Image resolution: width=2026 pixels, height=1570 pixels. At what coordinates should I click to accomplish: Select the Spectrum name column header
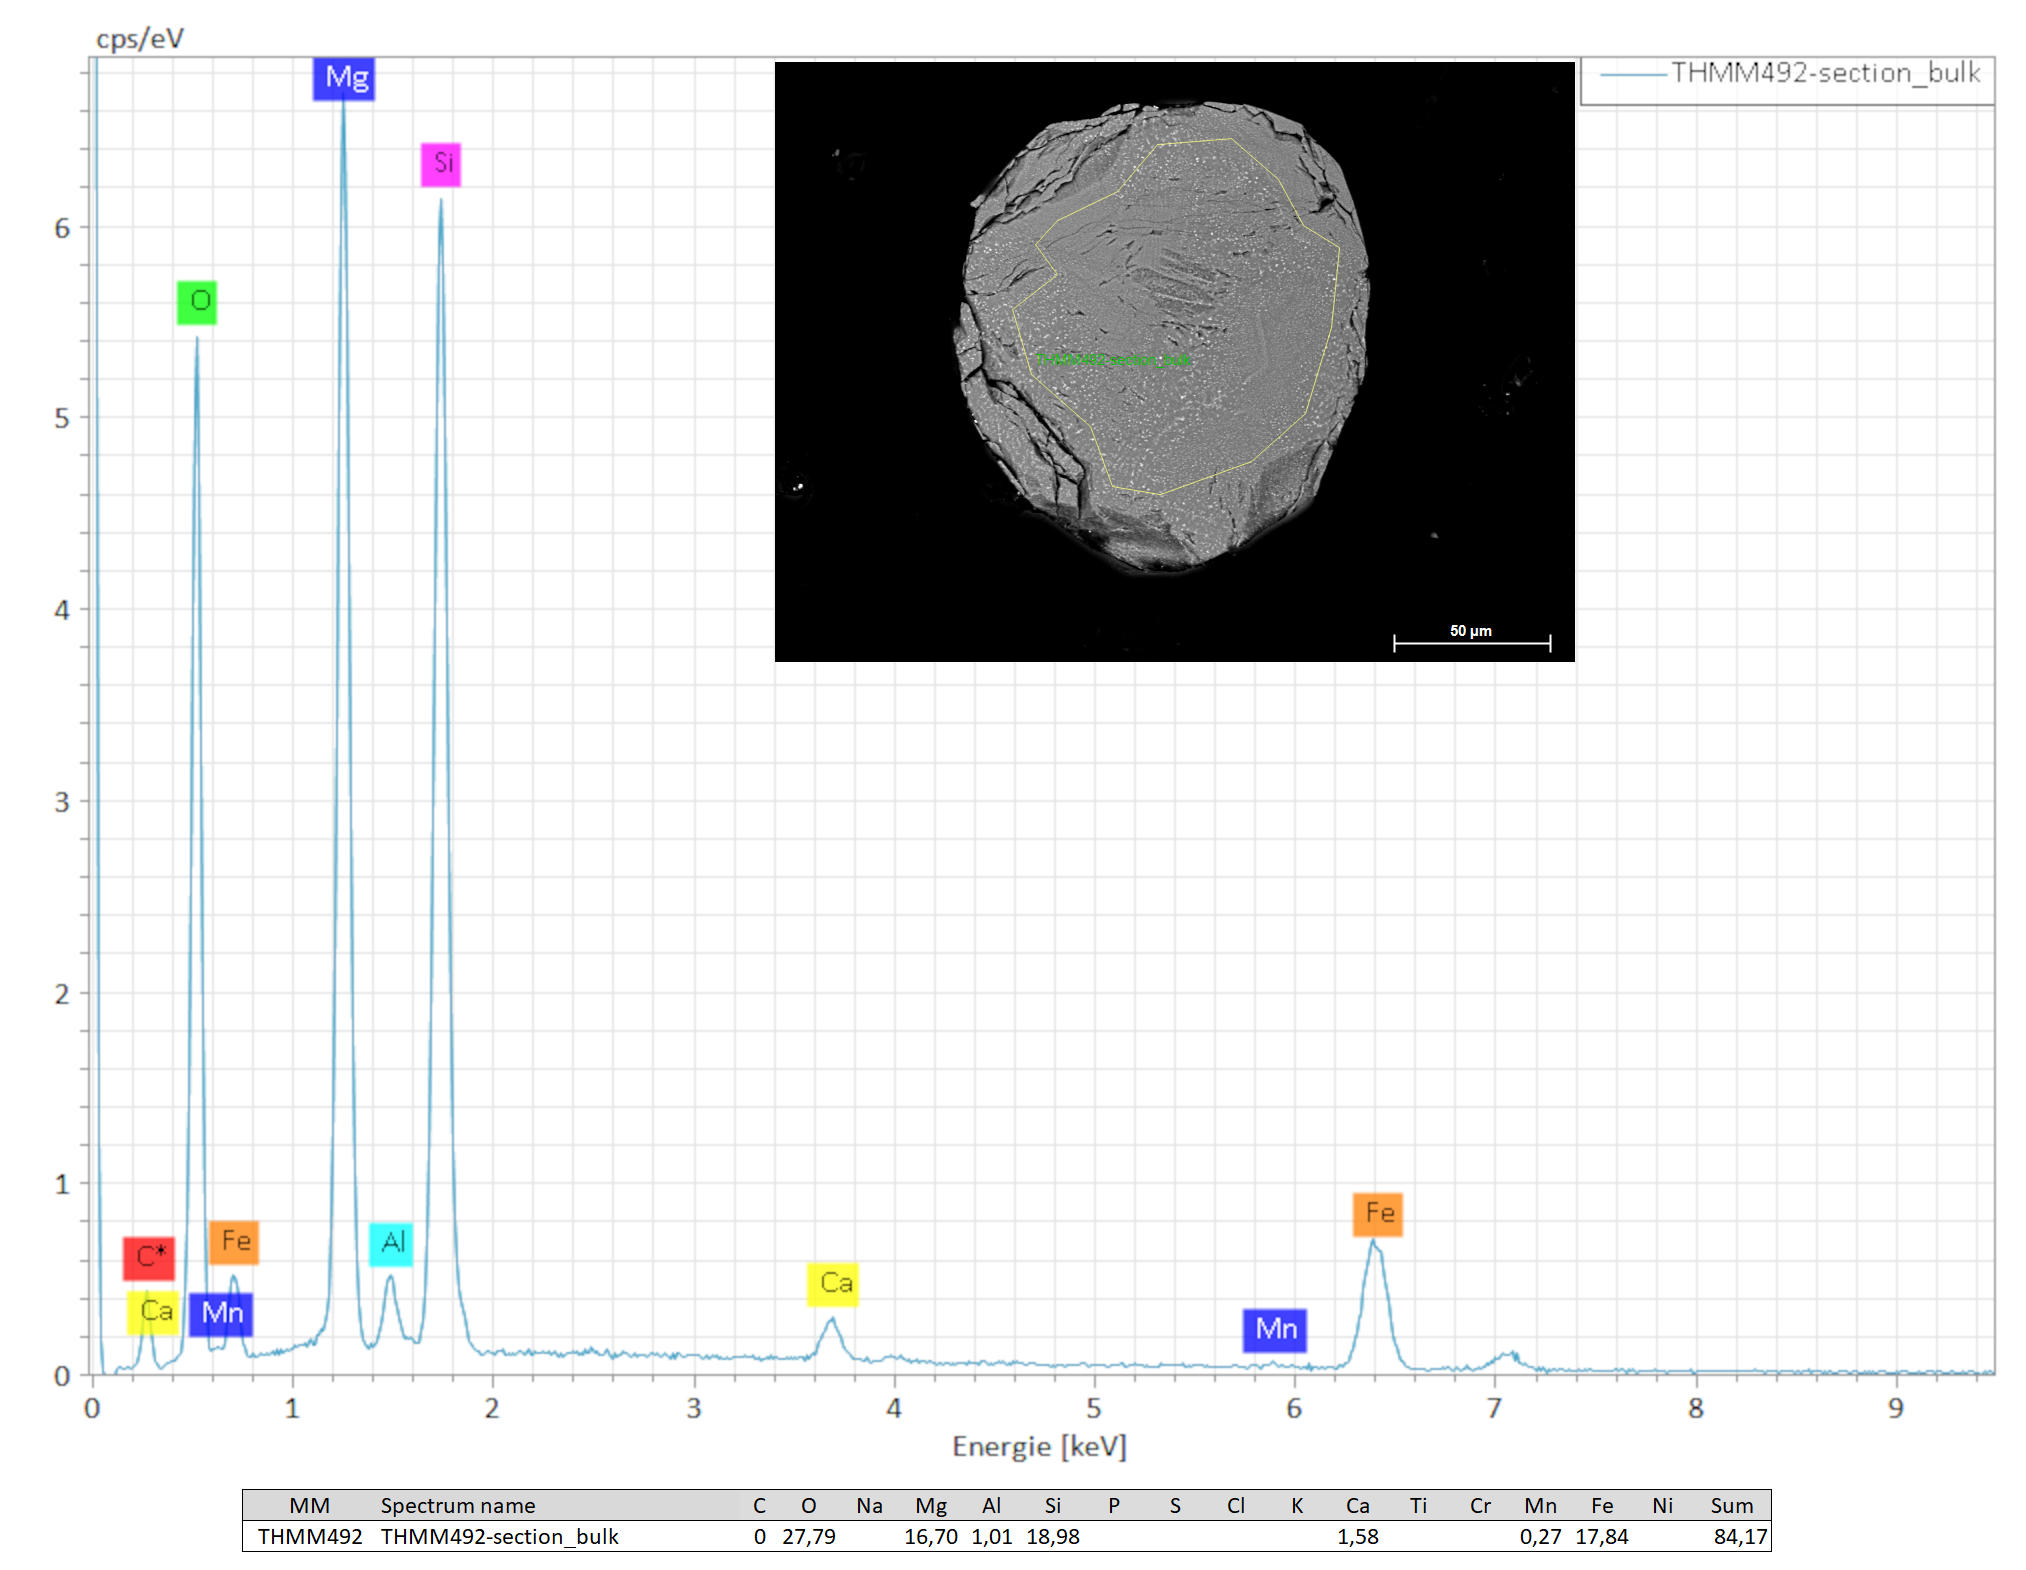point(457,1506)
